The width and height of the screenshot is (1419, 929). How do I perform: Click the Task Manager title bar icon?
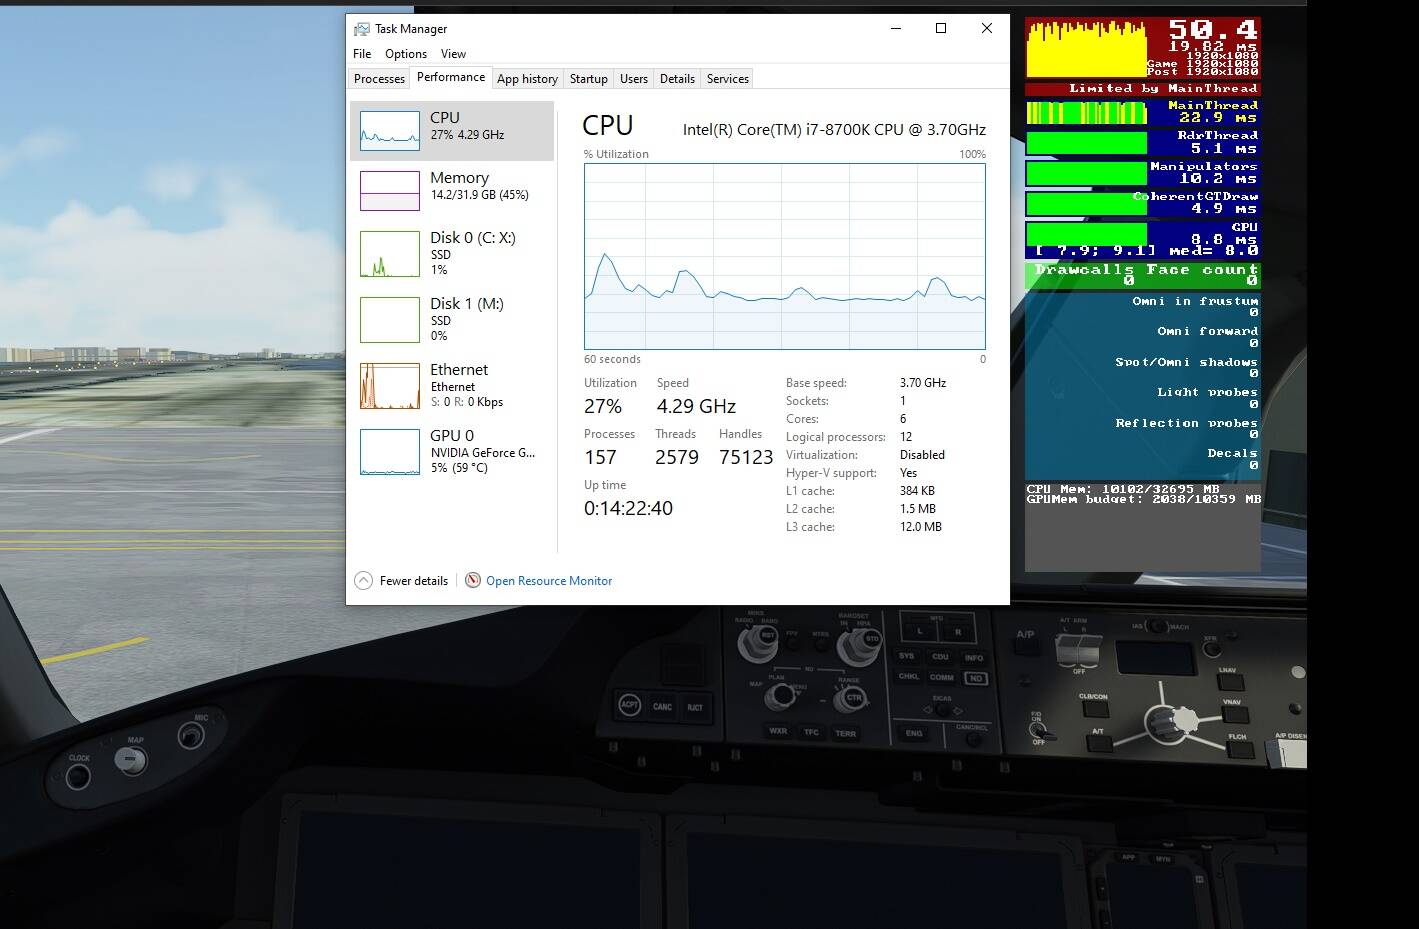[x=362, y=29]
